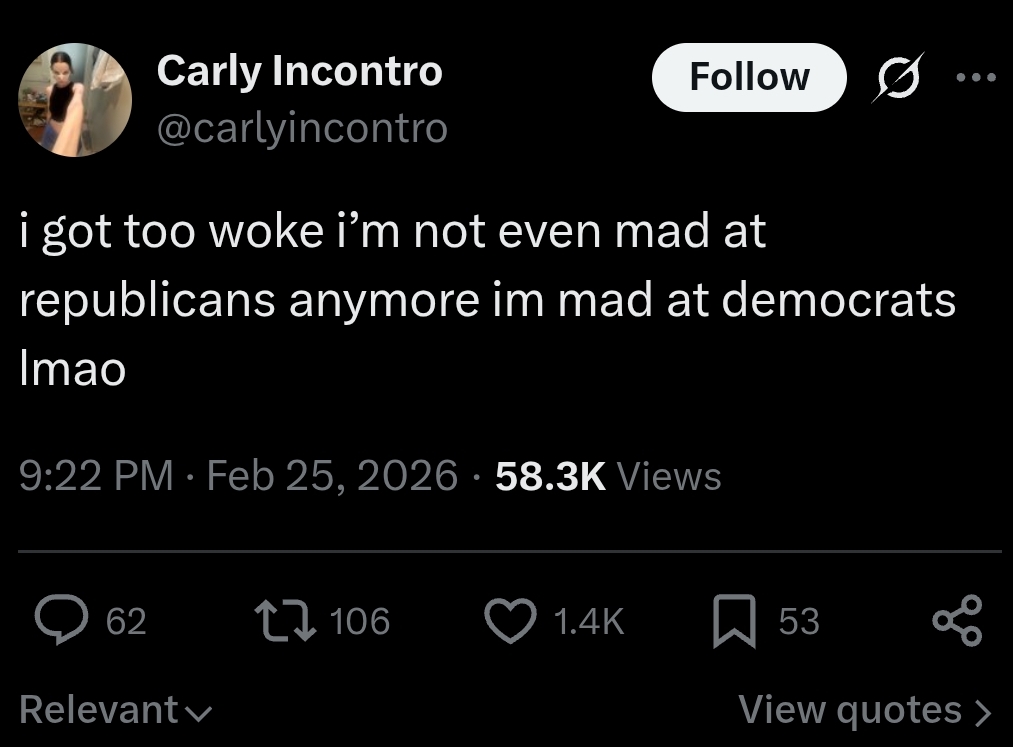Open the @carlyincontro handle link
Screen dimensions: 1013x747
[302, 128]
